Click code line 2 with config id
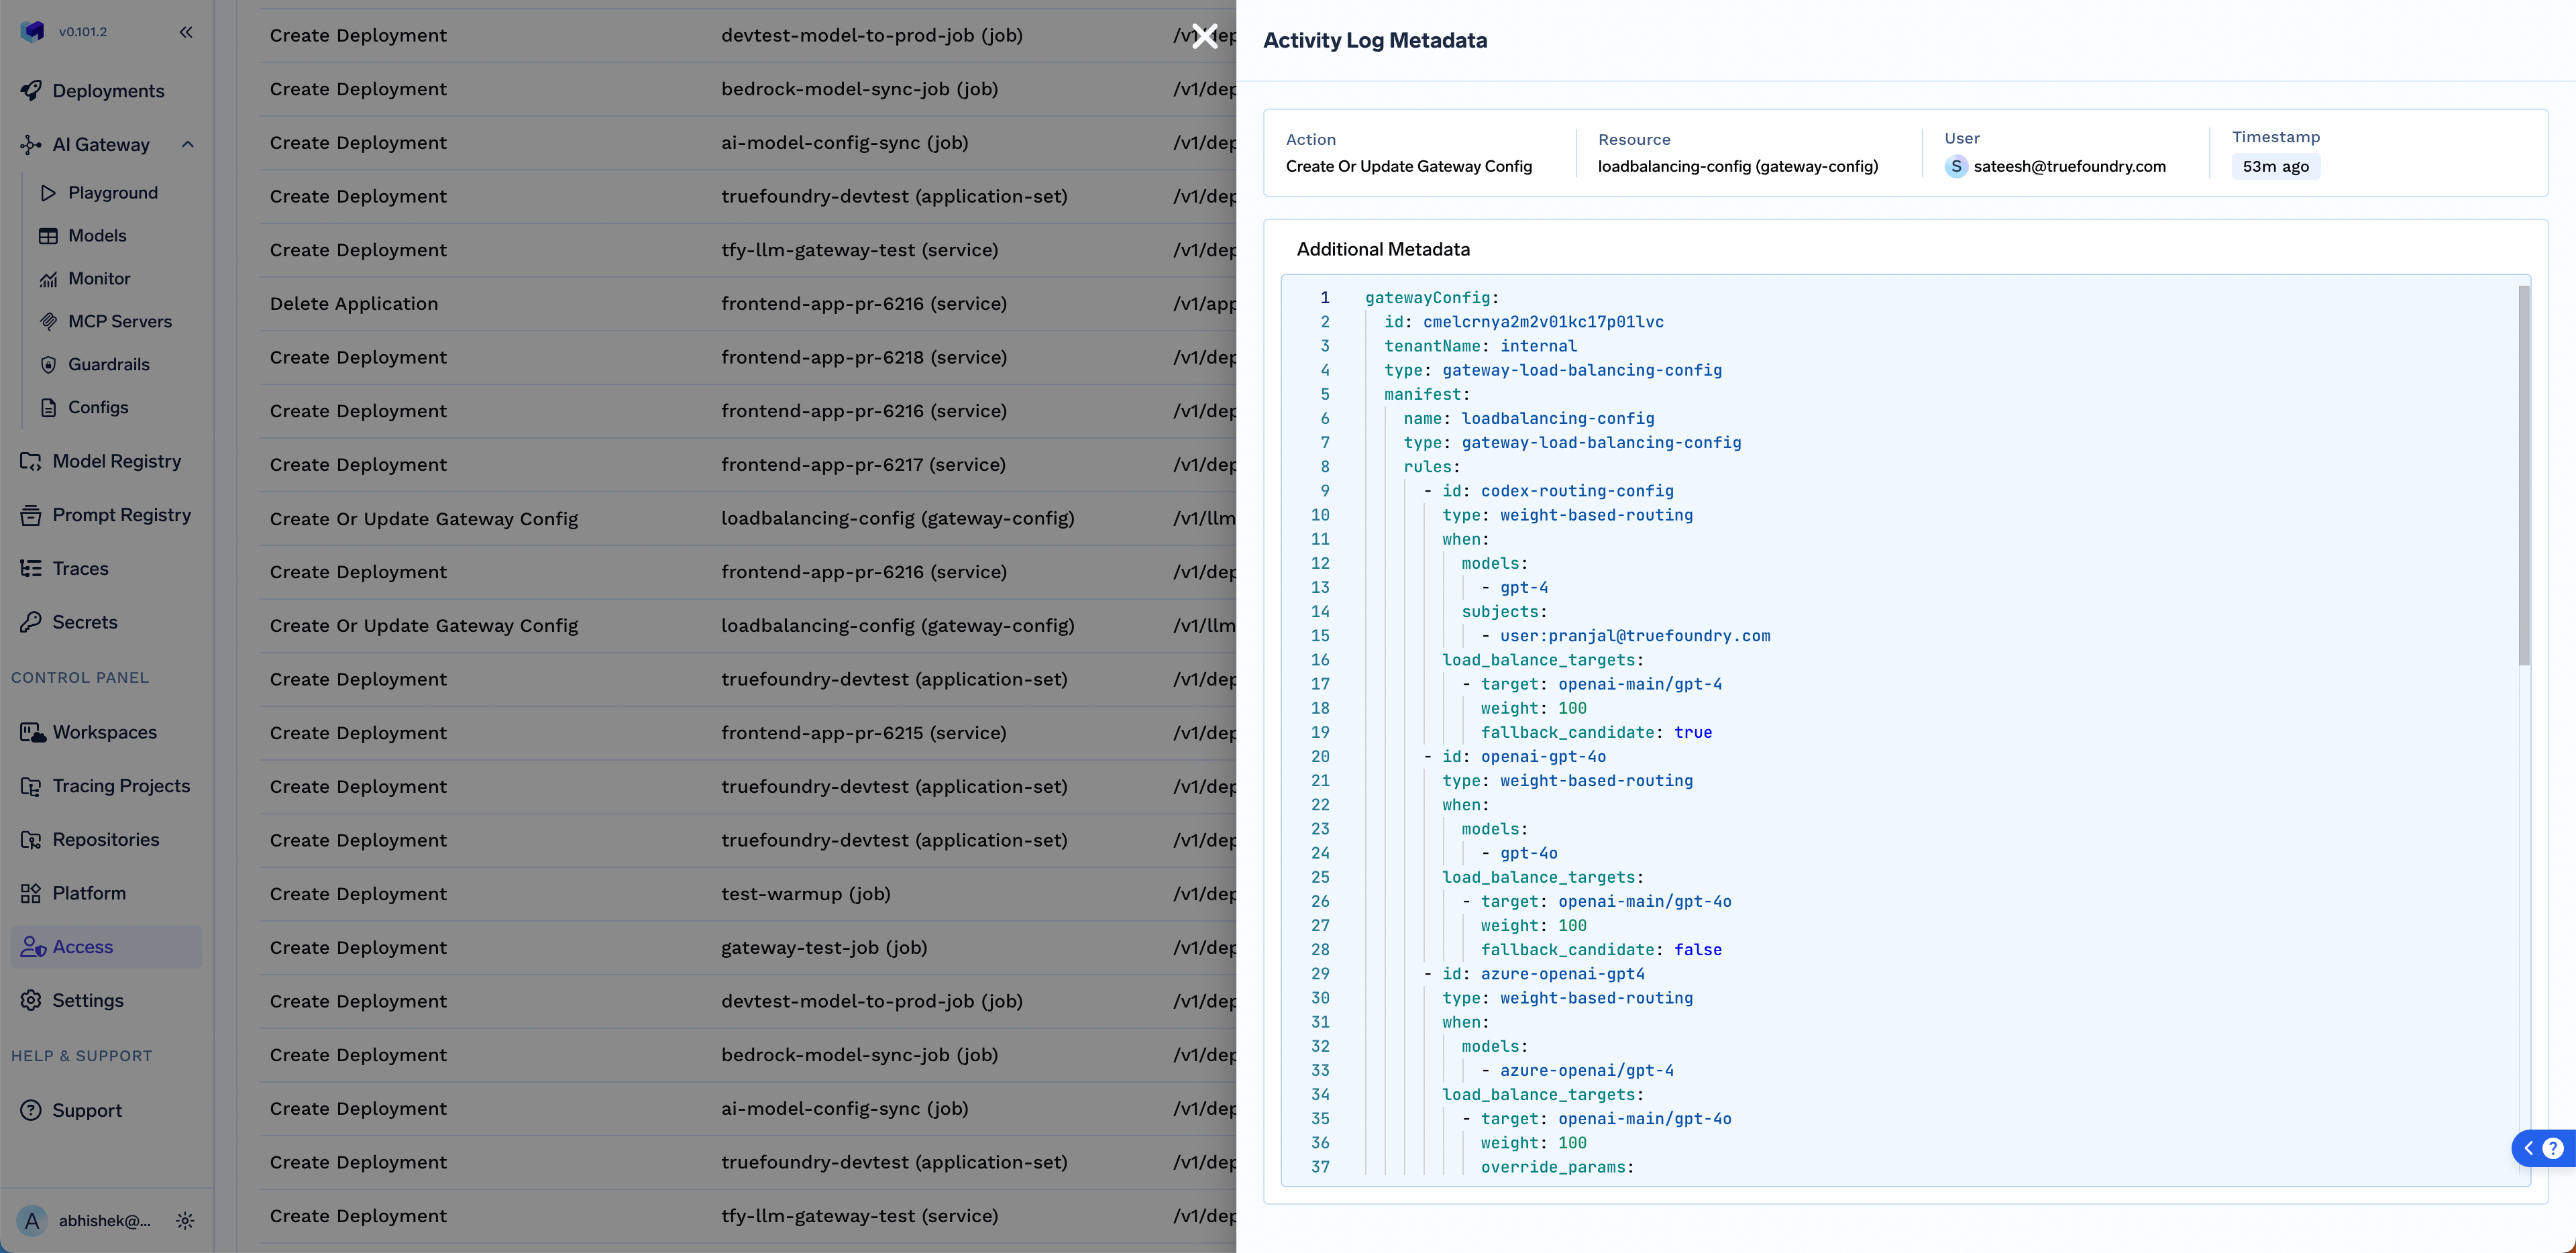The width and height of the screenshot is (2576, 1253). pos(1524,322)
